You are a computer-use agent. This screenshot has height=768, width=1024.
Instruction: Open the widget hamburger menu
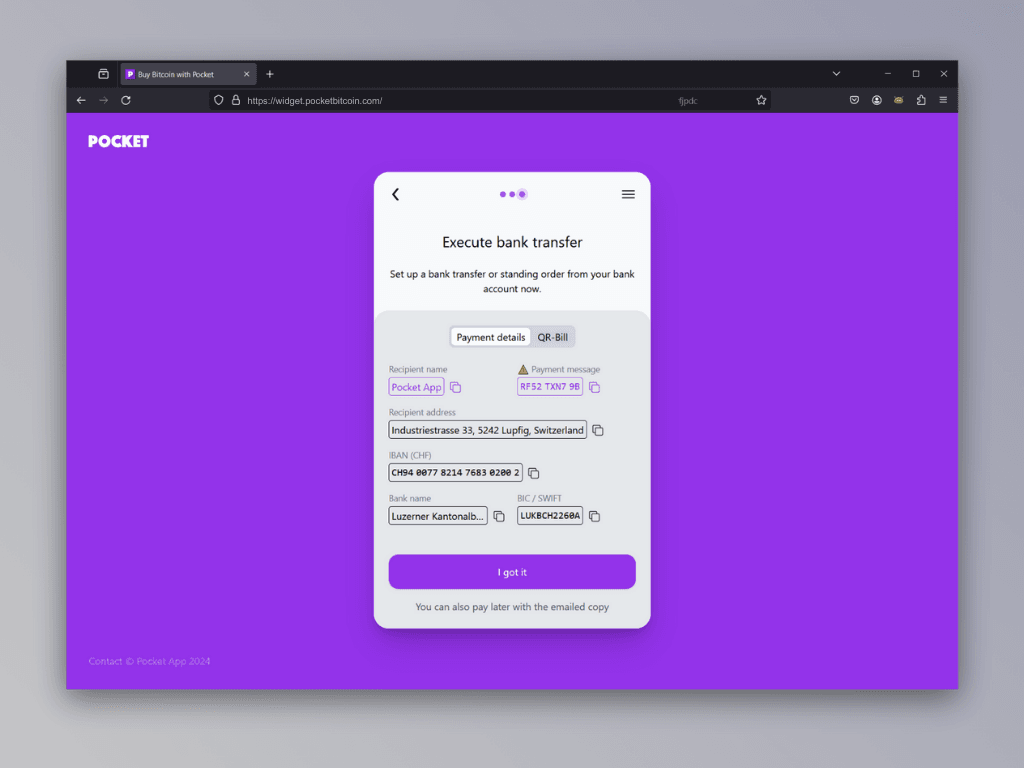tap(628, 195)
